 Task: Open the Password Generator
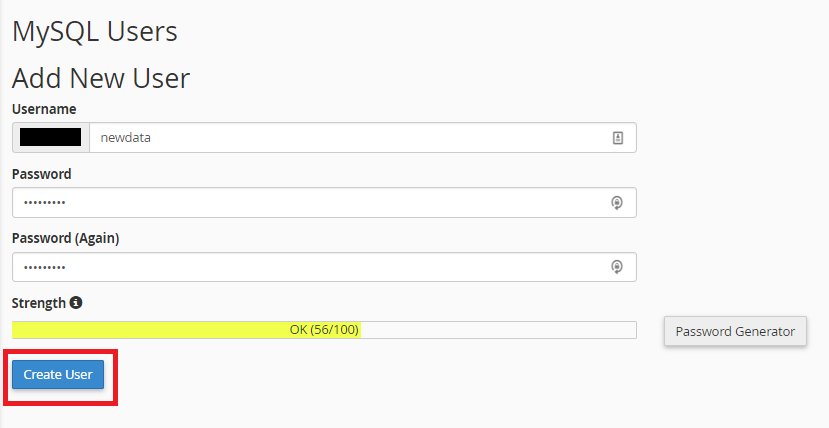tap(735, 331)
